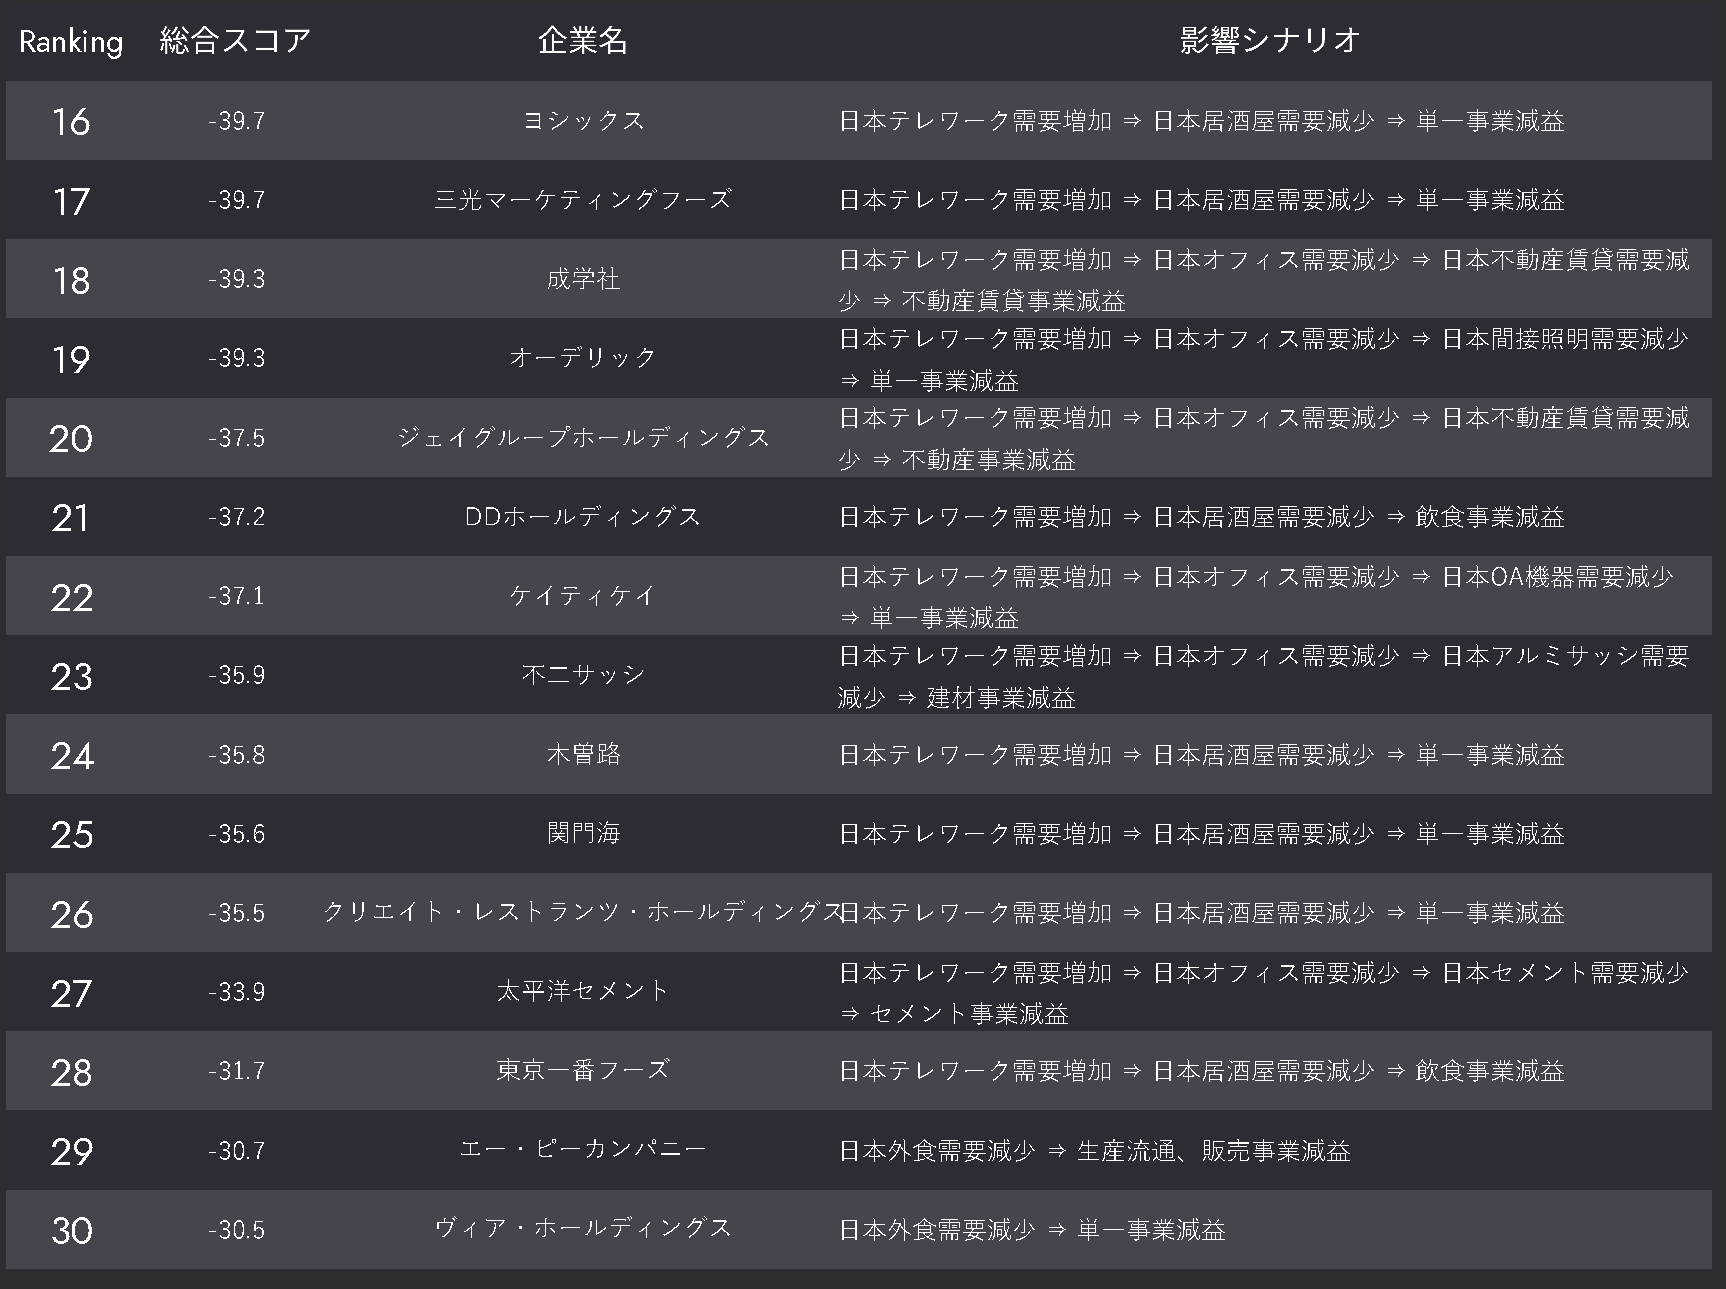The width and height of the screenshot is (1726, 1289).
Task: Select company name 成学社
Action: [x=583, y=279]
